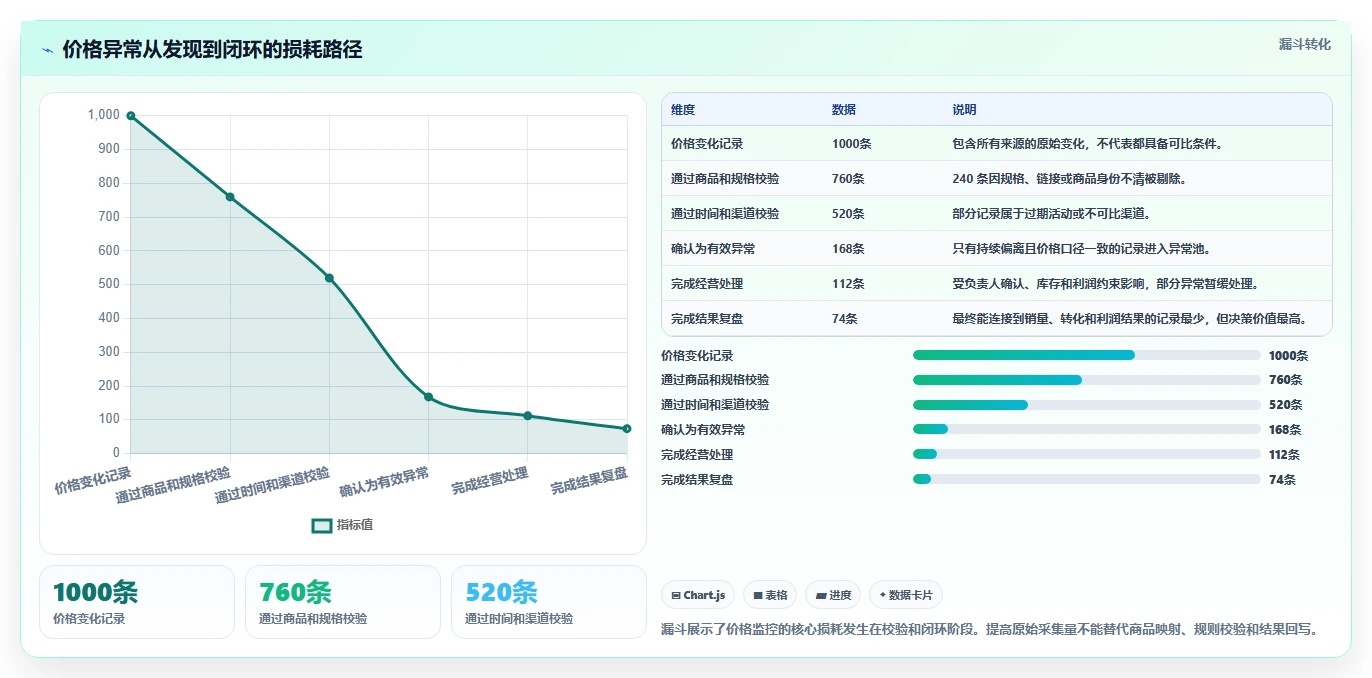Click the description starting 包含所有来源的原始变化
The image size is (1372, 678).
[1088, 144]
